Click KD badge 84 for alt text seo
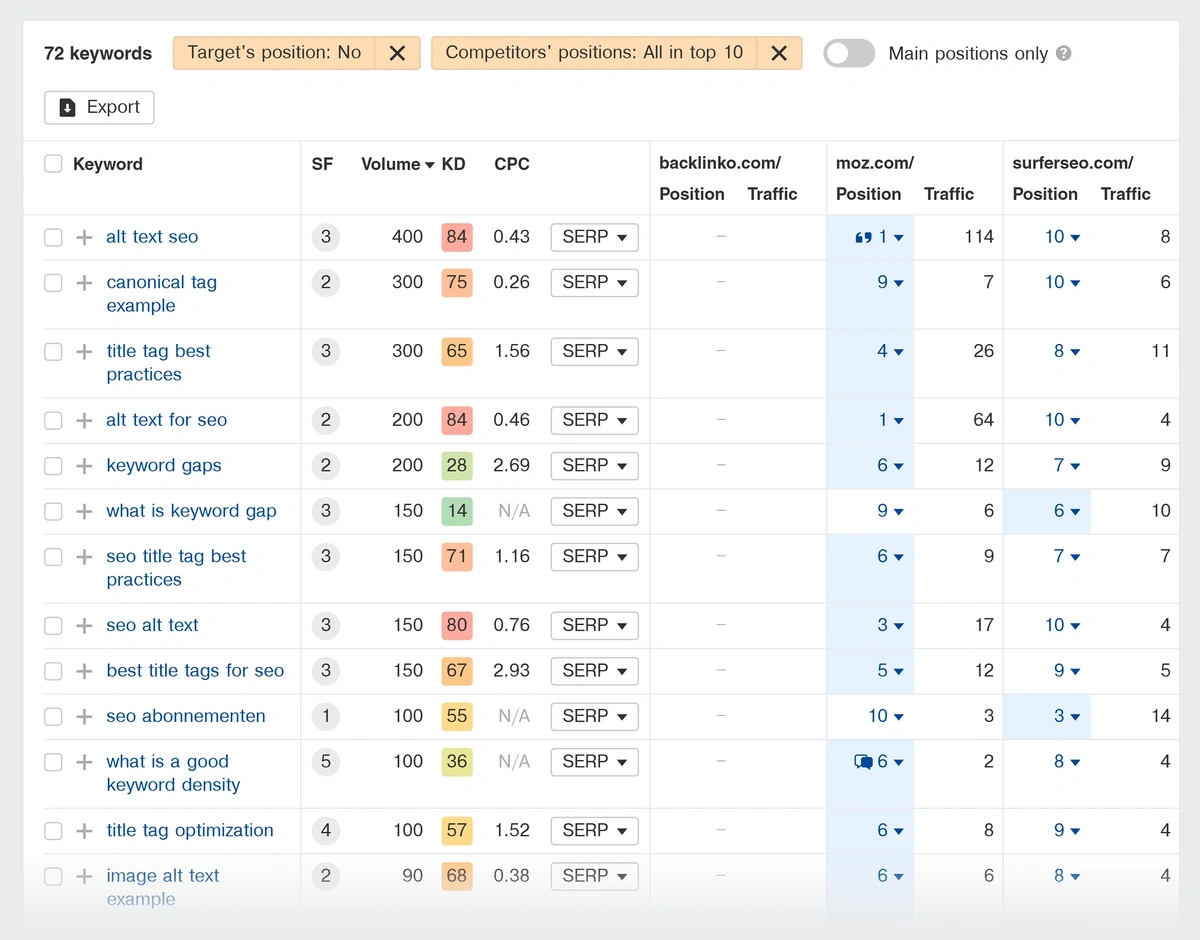Screen dimensions: 1200x940 [x=456, y=237]
